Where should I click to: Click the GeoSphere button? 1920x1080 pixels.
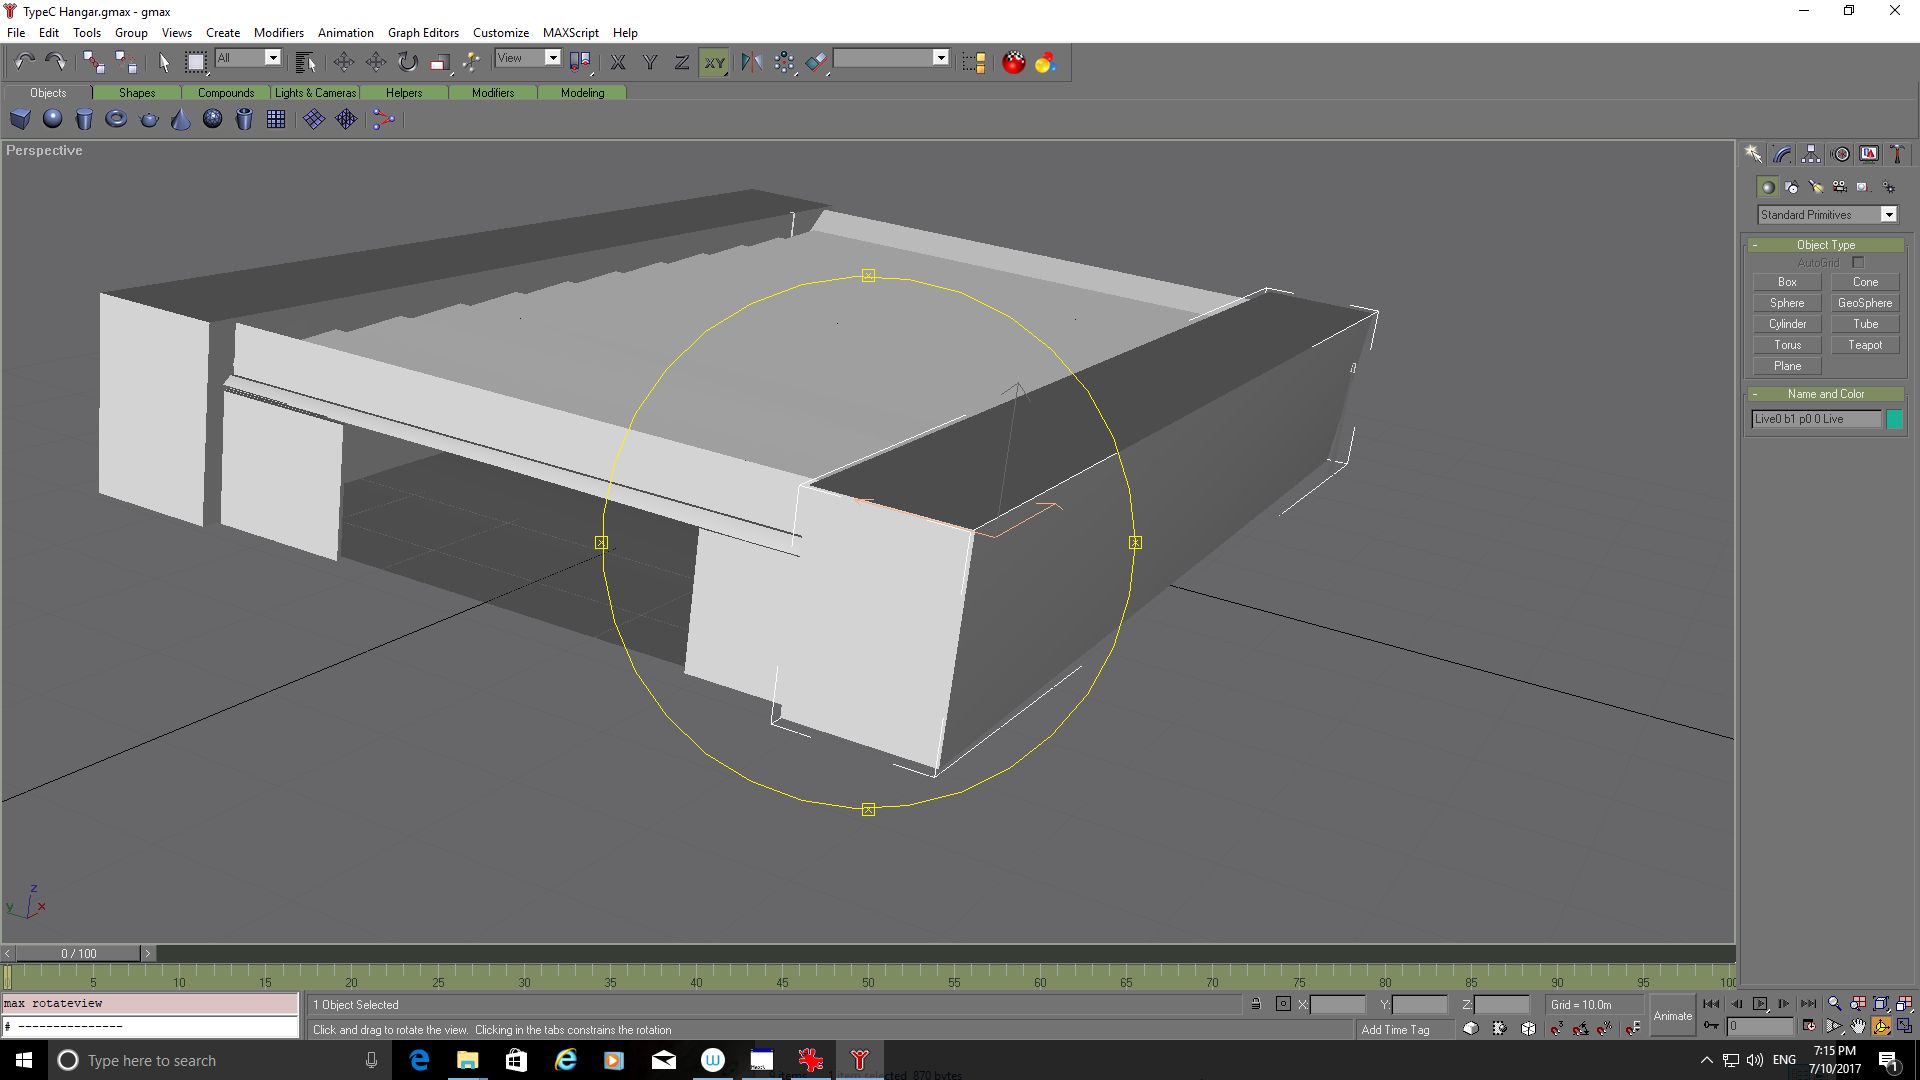tap(1864, 303)
